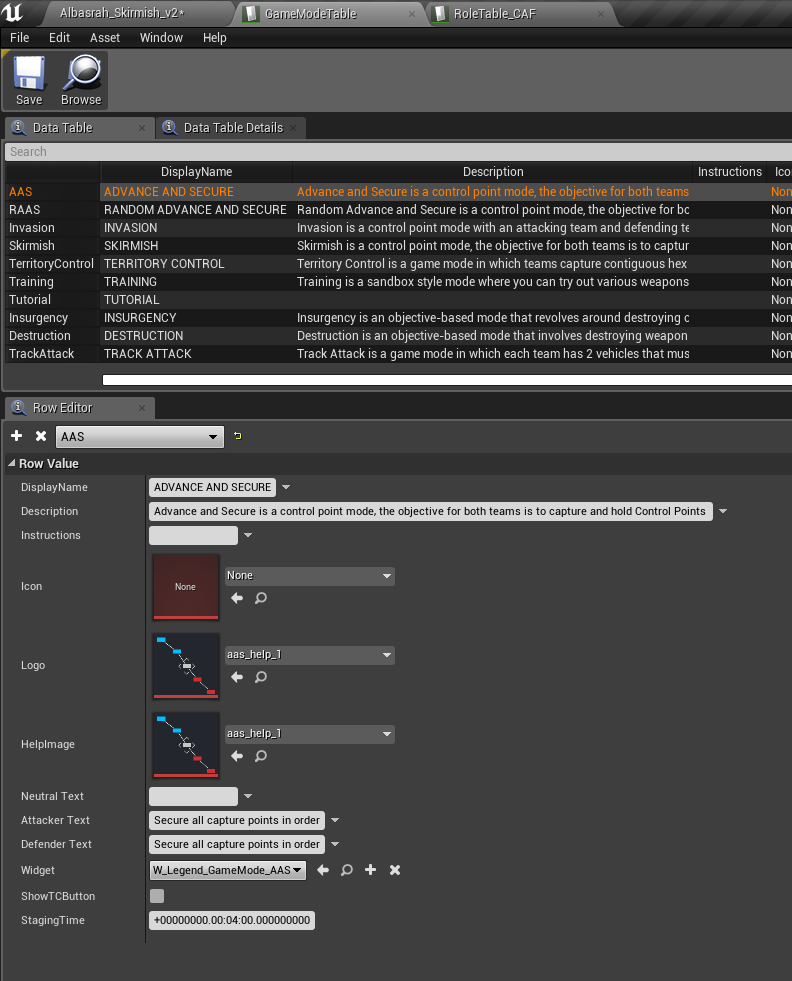
Task: Open the Icon asset dropdown showing None
Action: pyautogui.click(x=309, y=576)
